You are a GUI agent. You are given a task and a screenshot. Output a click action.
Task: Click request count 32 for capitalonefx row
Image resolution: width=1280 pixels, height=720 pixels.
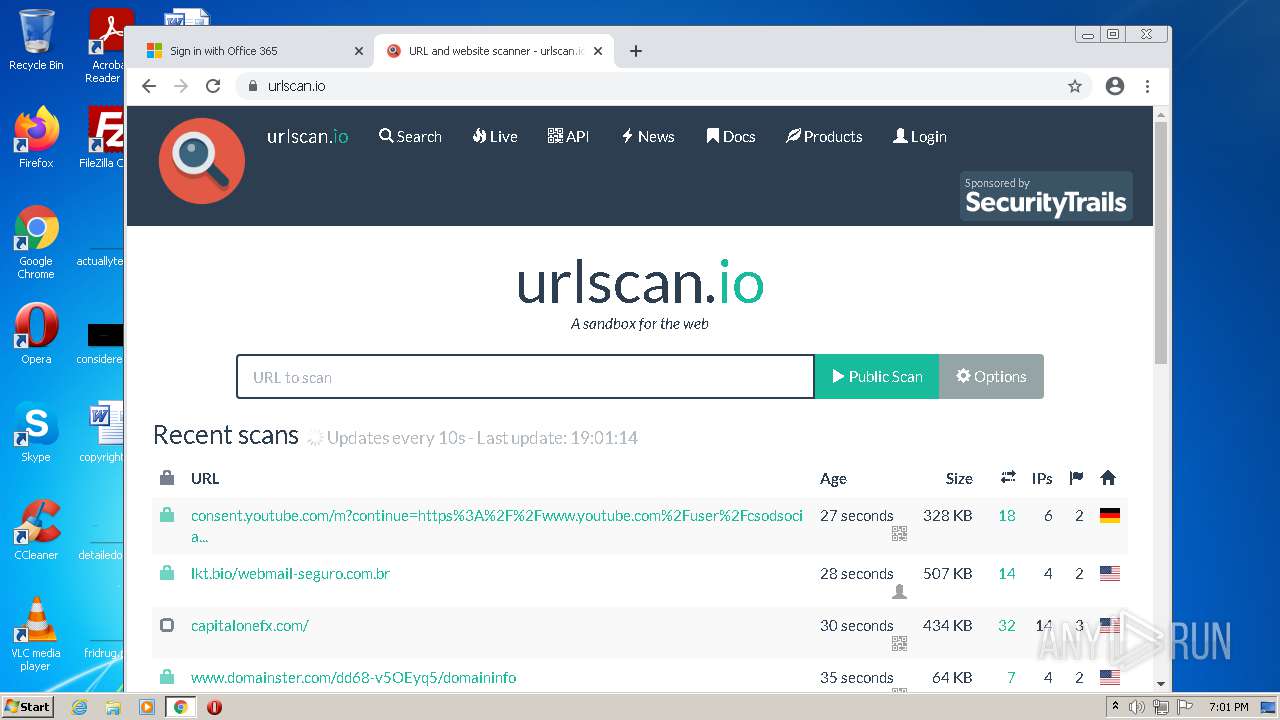click(x=1007, y=626)
